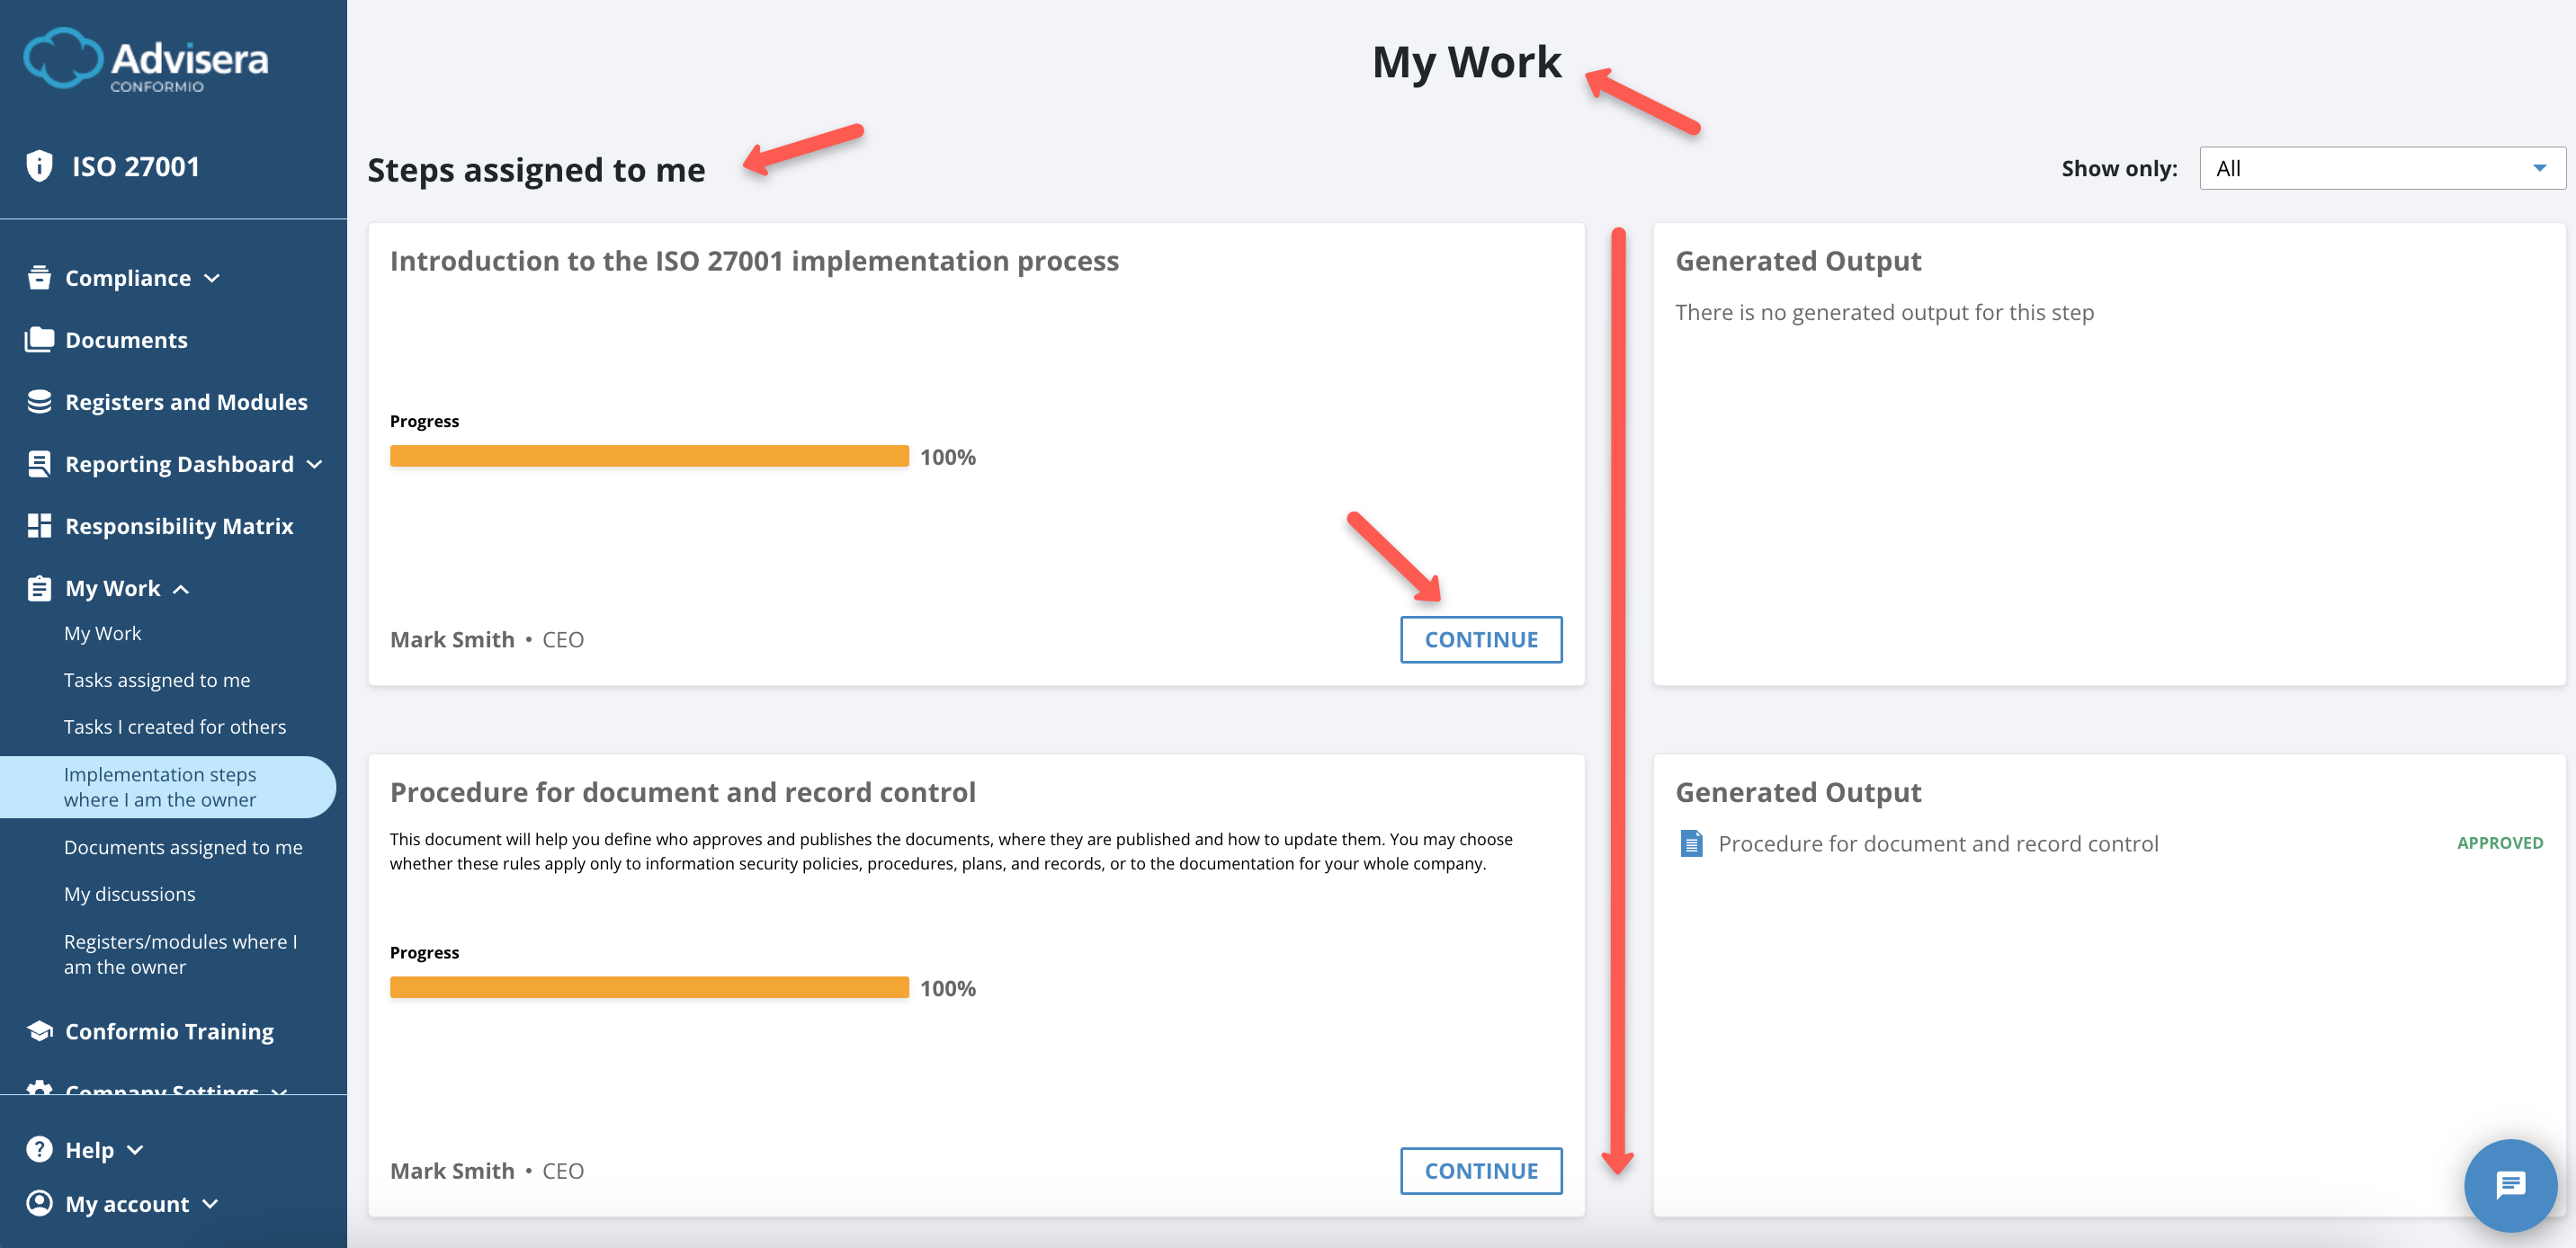Go to Documents assigned to me
The image size is (2576, 1248).
click(183, 847)
